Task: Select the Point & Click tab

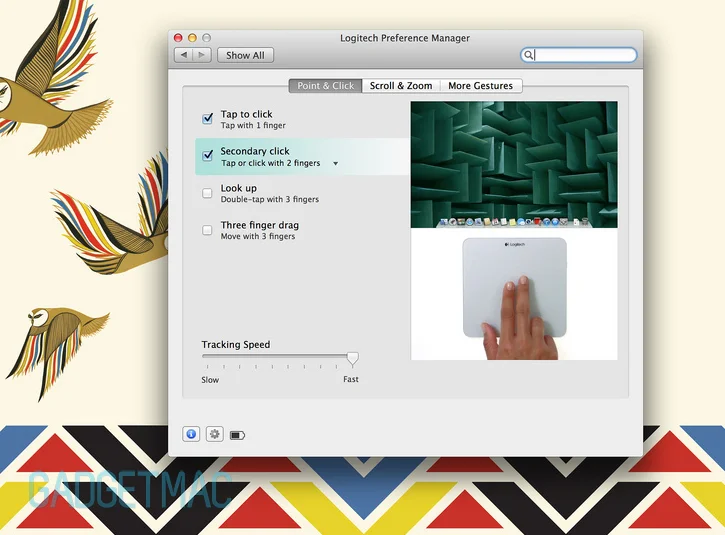Action: (326, 86)
